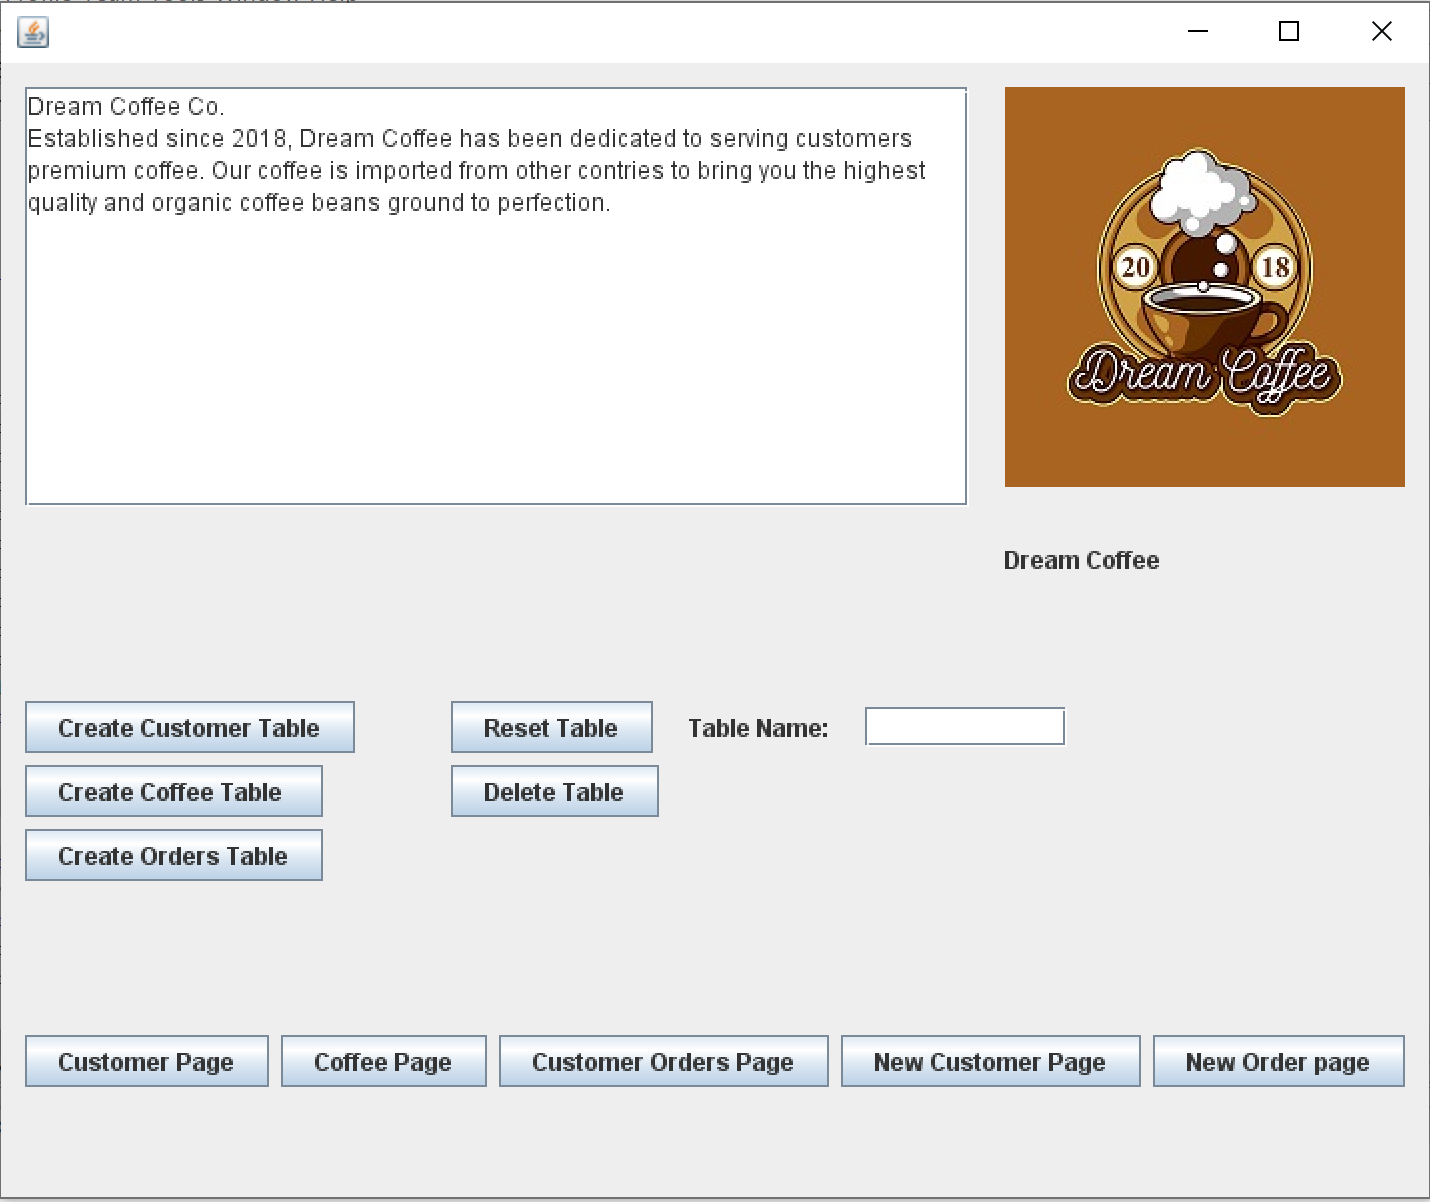Minimize the application window
The width and height of the screenshot is (1430, 1202).
coord(1198,32)
